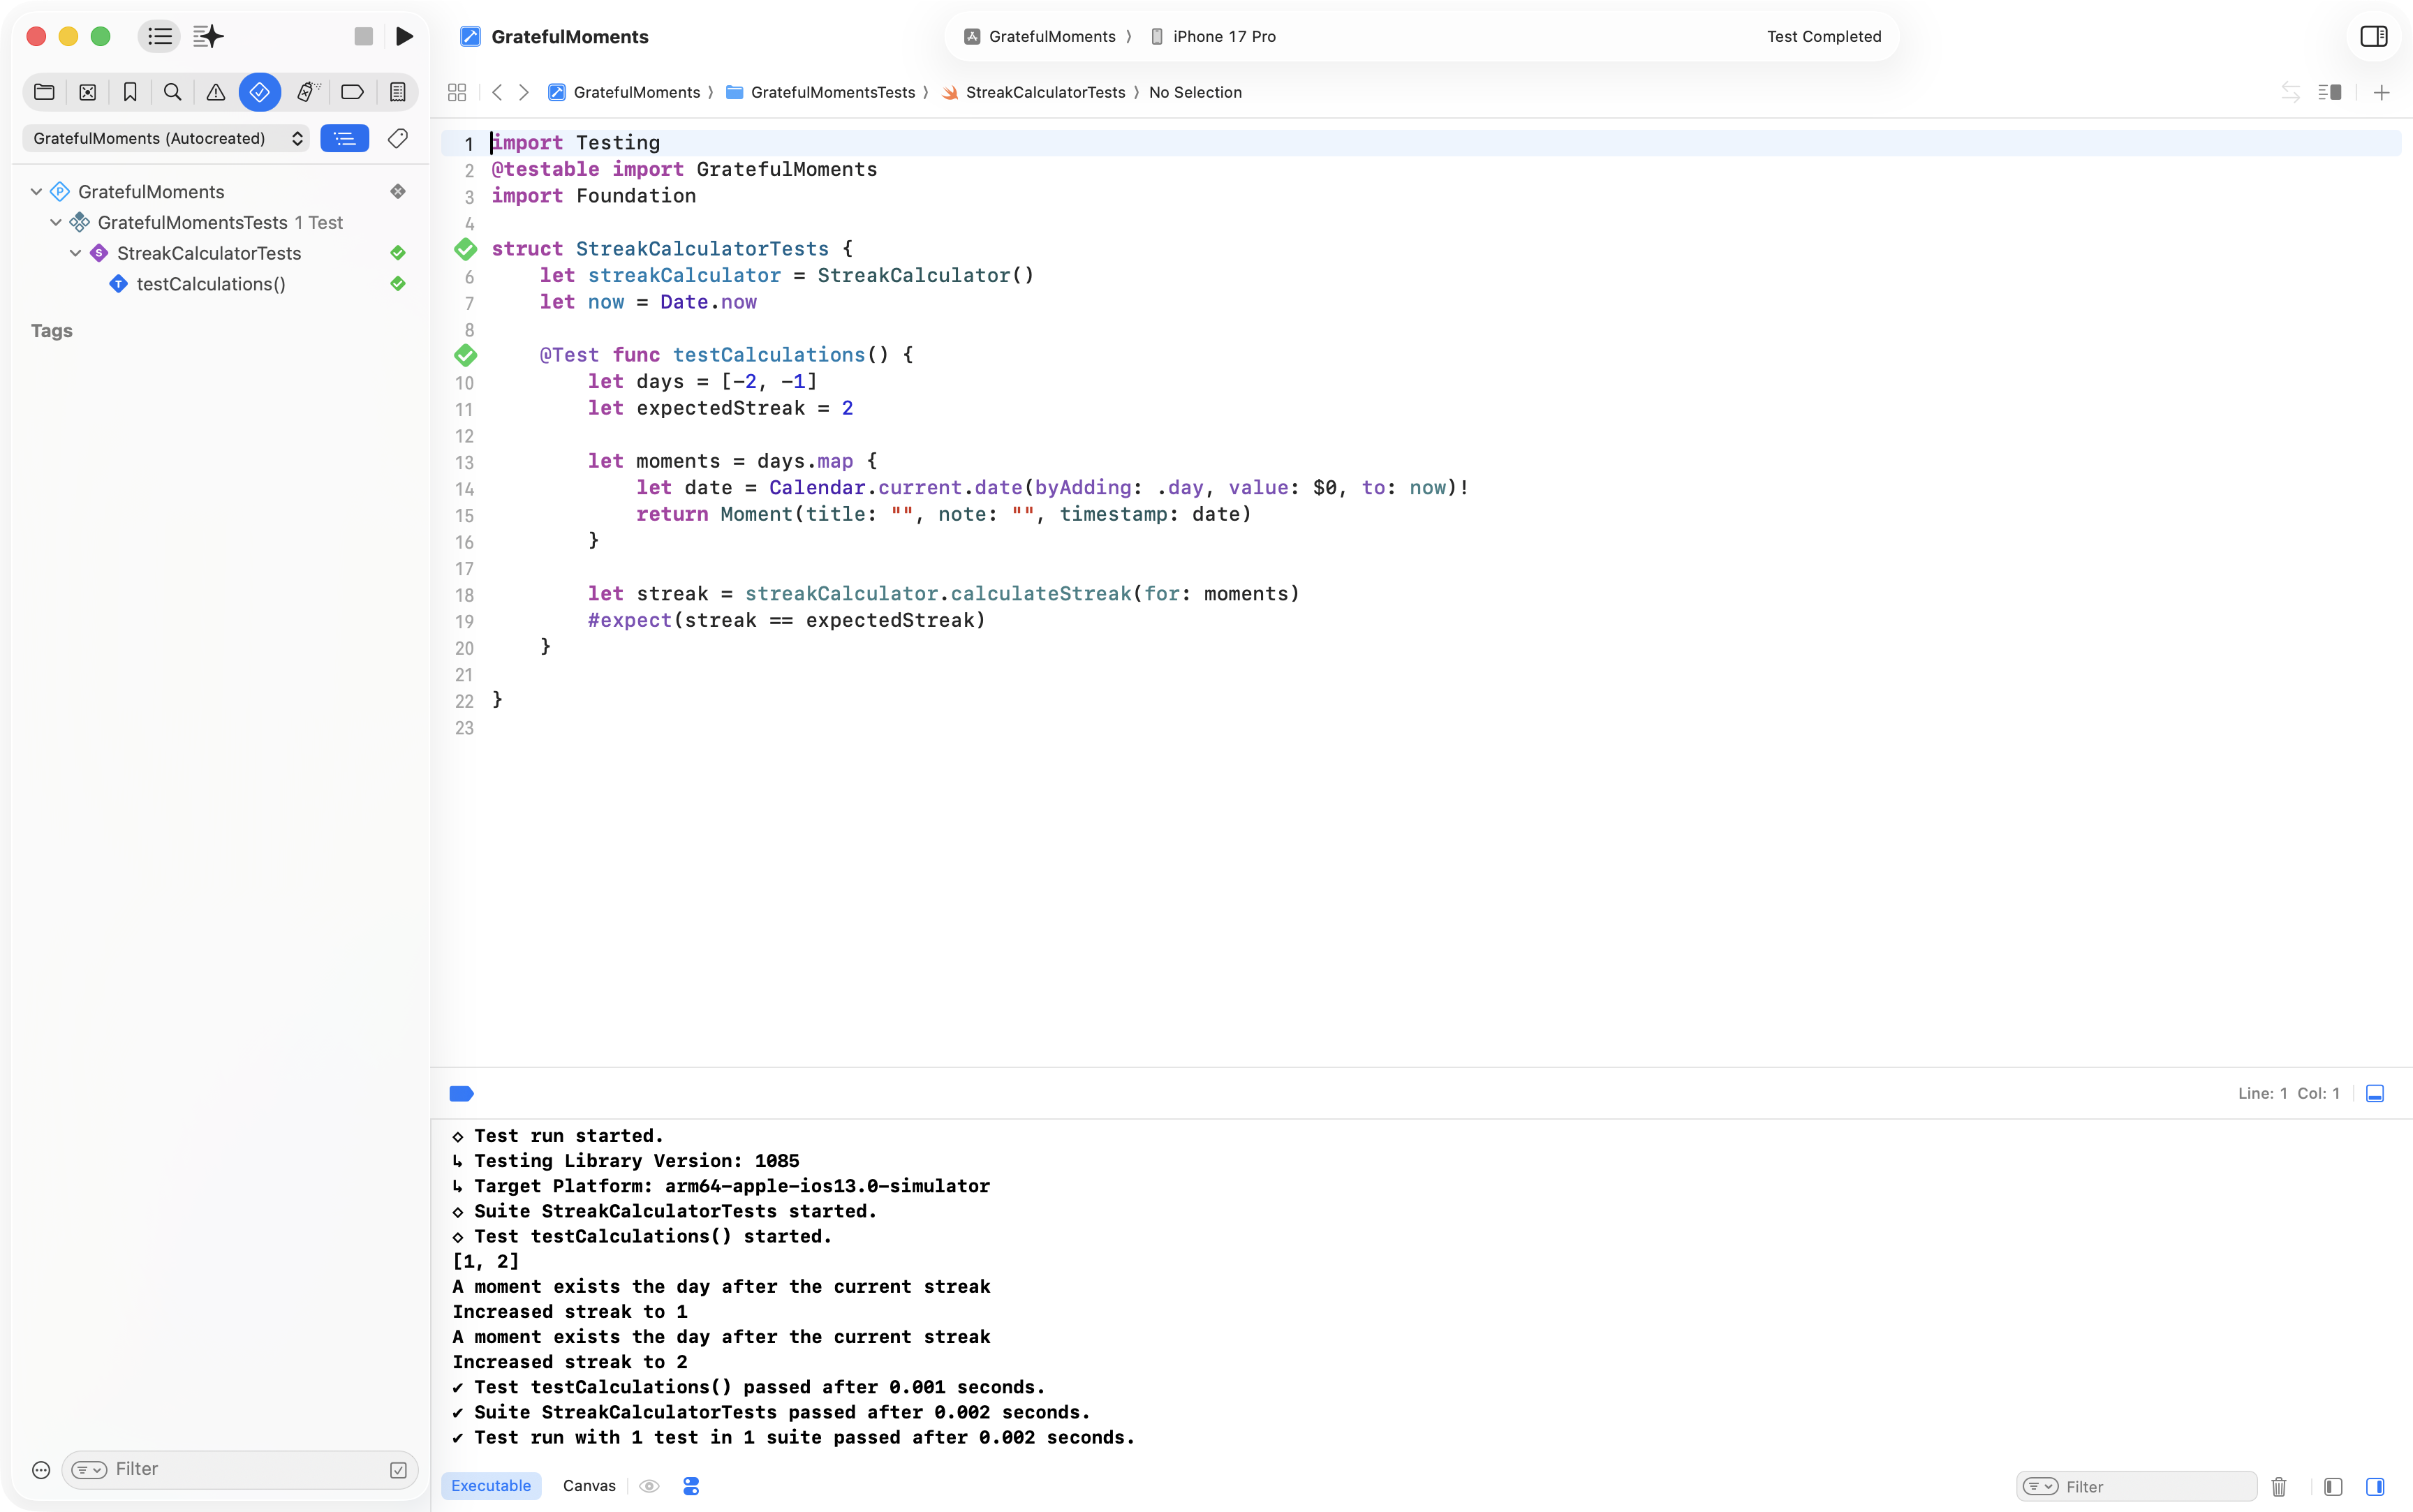Open No Selection breadcrumb symbol menu
This screenshot has height=1512, width=2413.
click(x=1195, y=92)
